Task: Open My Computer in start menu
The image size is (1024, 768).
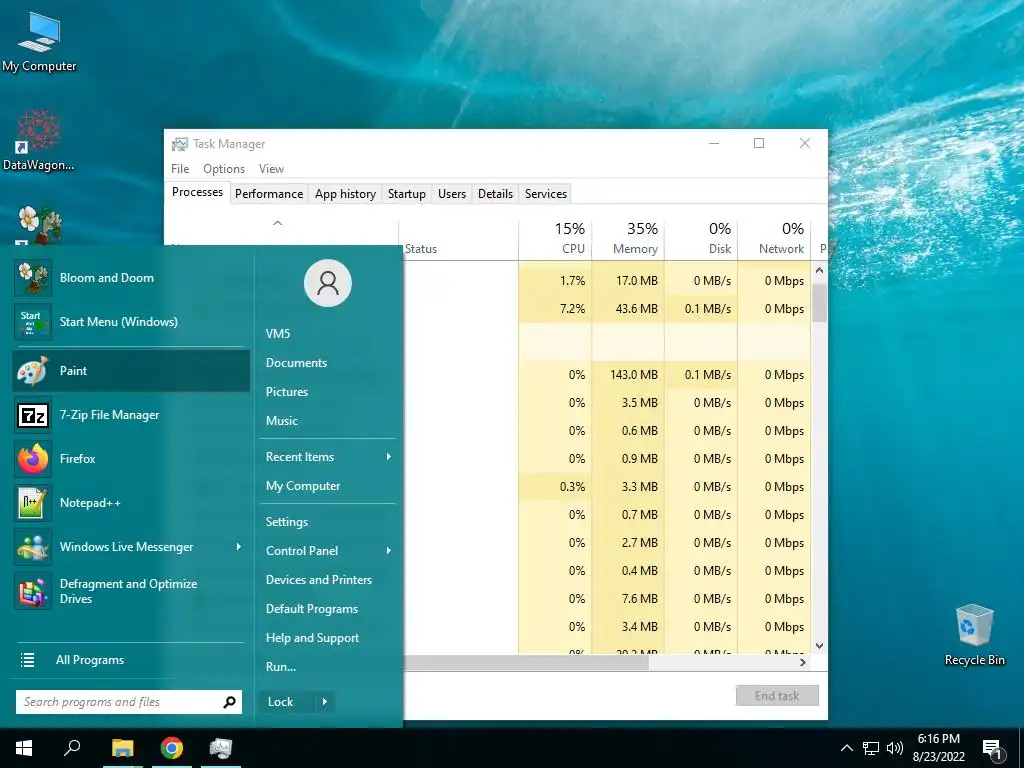Action: click(x=303, y=486)
